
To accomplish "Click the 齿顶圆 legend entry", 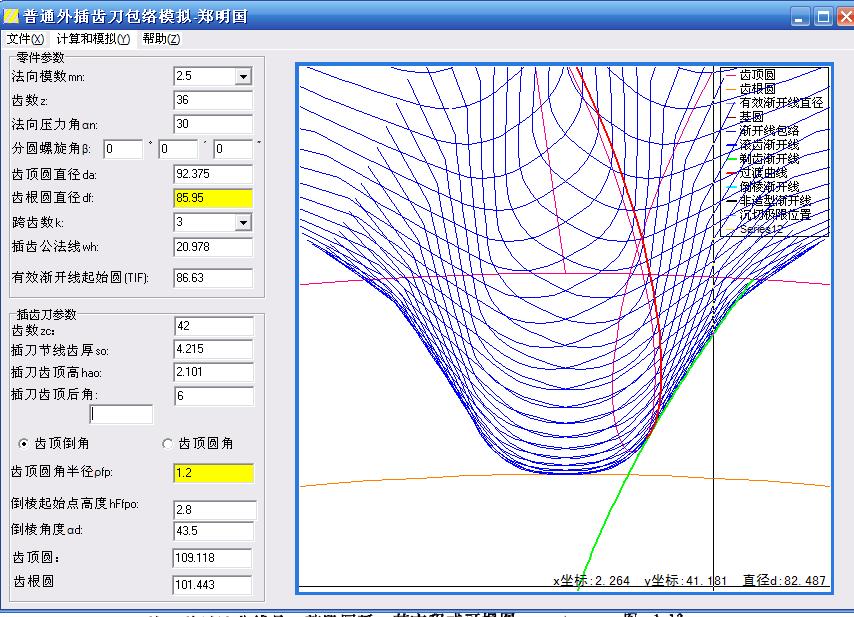I will click(751, 75).
